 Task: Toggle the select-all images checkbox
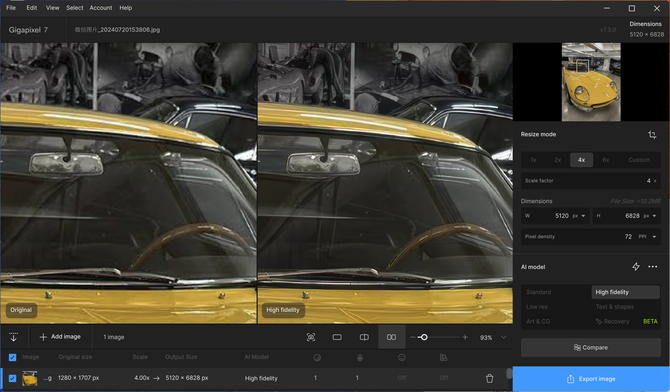(12, 357)
